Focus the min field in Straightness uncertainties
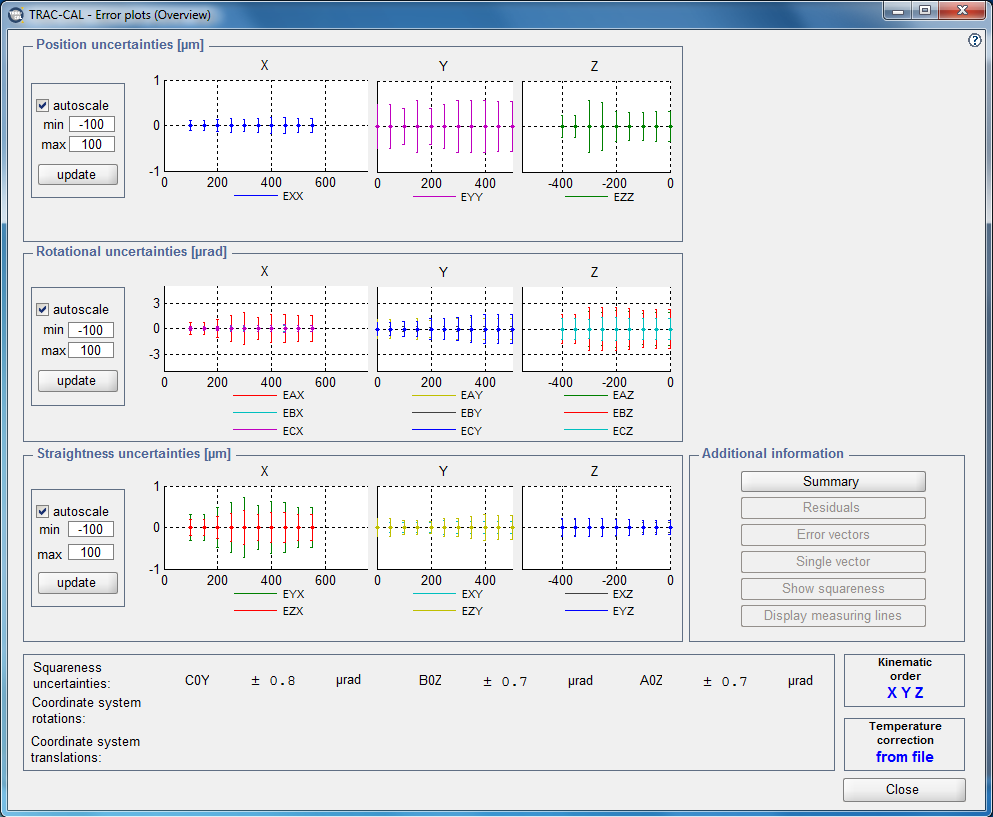The width and height of the screenshot is (993, 817). (x=91, y=529)
